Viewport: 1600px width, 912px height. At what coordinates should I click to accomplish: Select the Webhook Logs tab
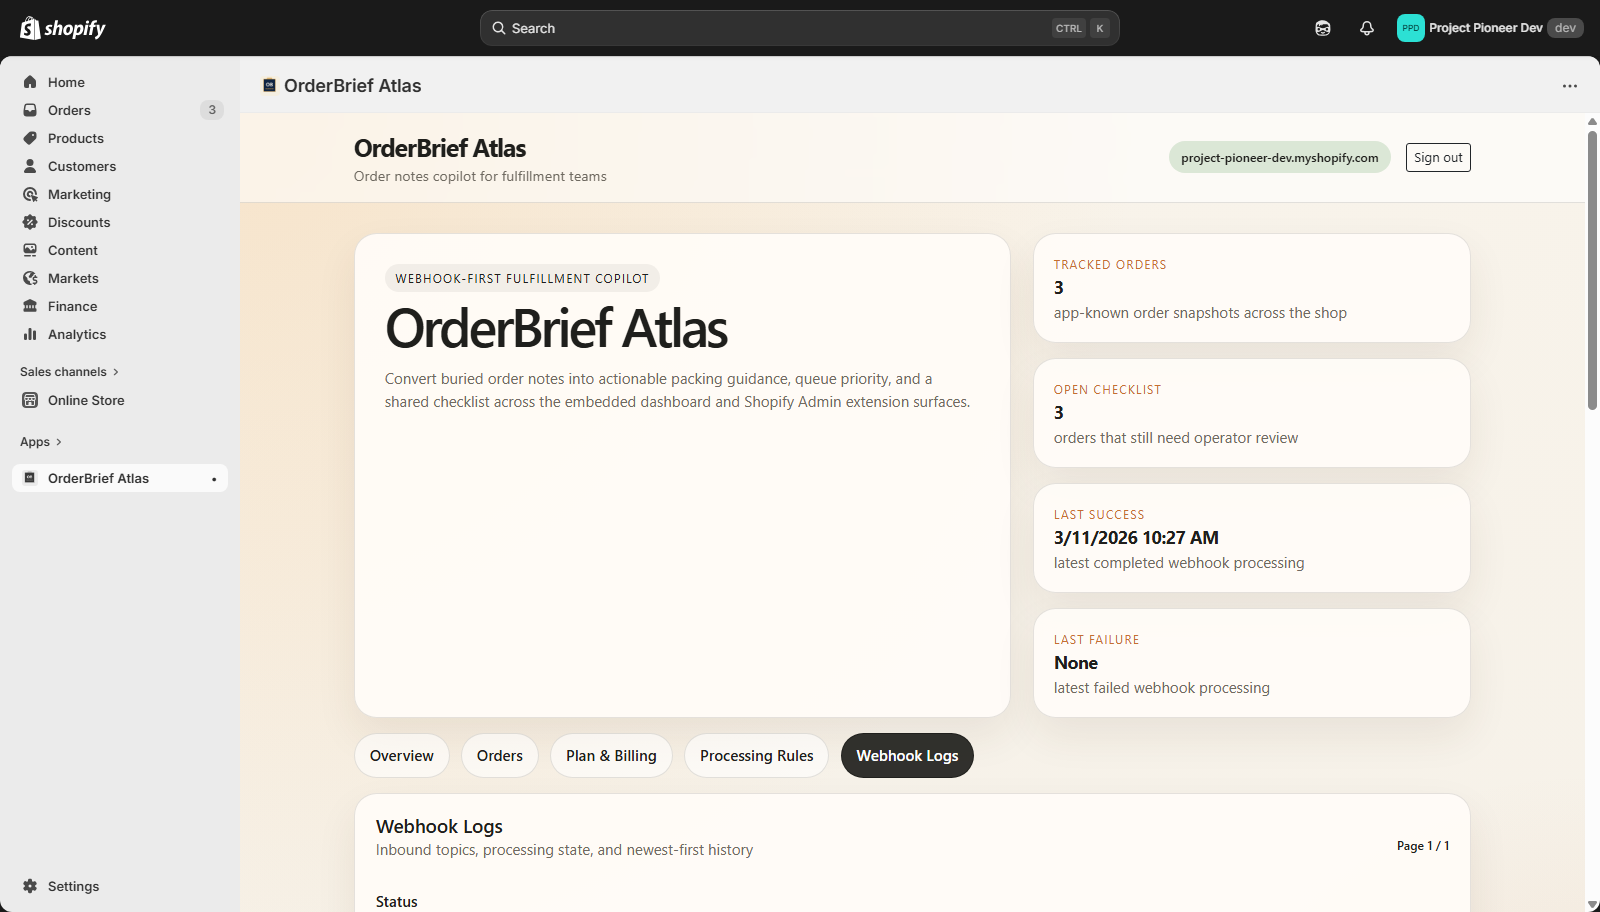pyautogui.click(x=907, y=756)
